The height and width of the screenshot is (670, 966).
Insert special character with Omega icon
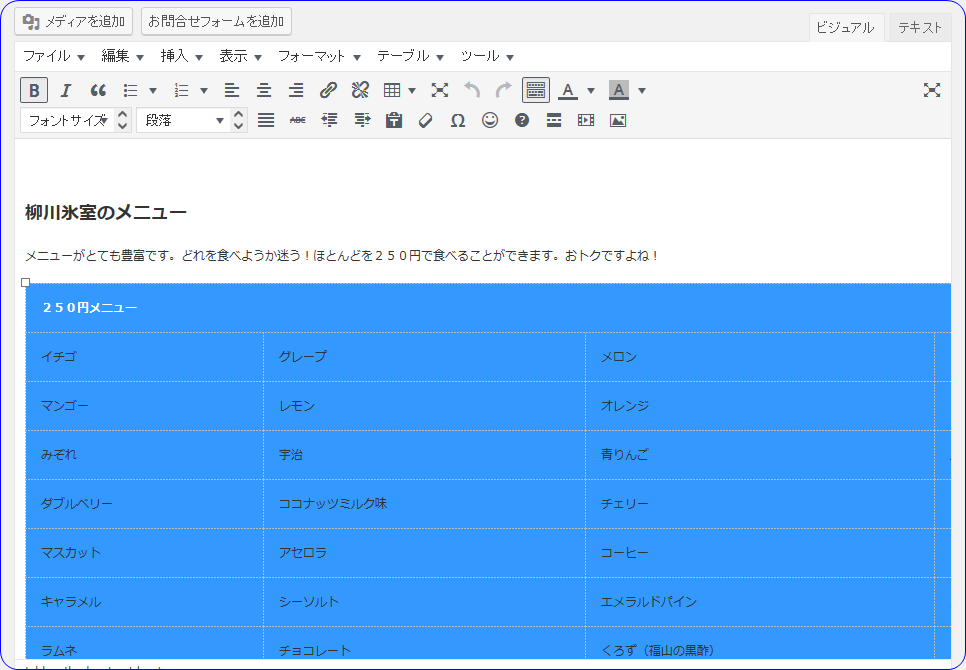coord(458,120)
